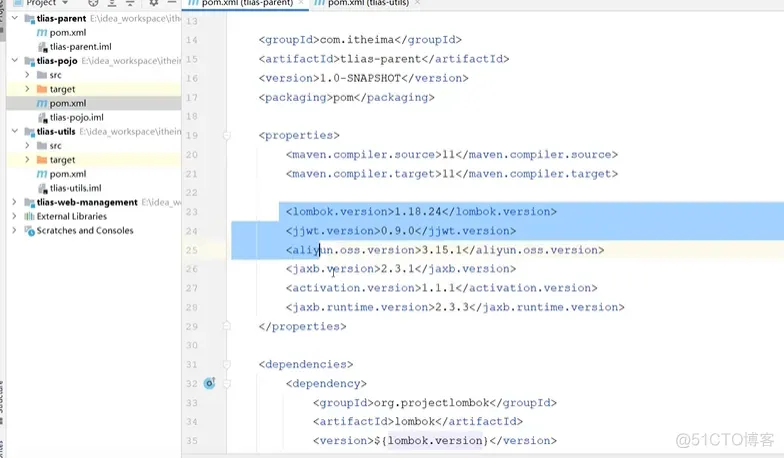Click orange target folder icon under tlias-utils

pyautogui.click(x=42, y=160)
